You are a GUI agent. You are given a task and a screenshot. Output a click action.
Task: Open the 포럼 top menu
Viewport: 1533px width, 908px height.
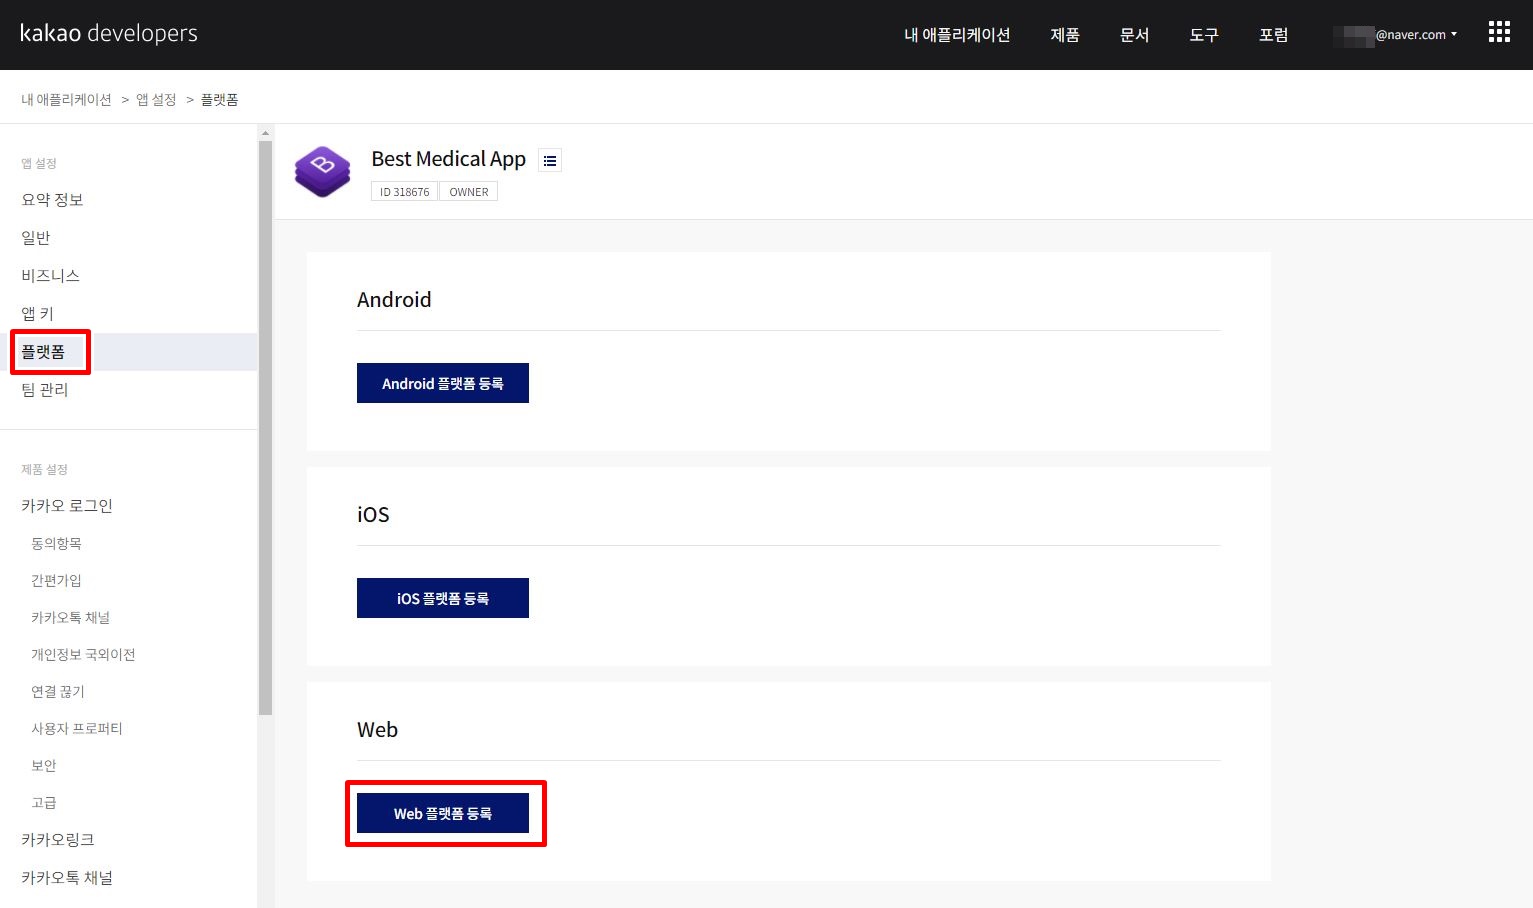1273,35
